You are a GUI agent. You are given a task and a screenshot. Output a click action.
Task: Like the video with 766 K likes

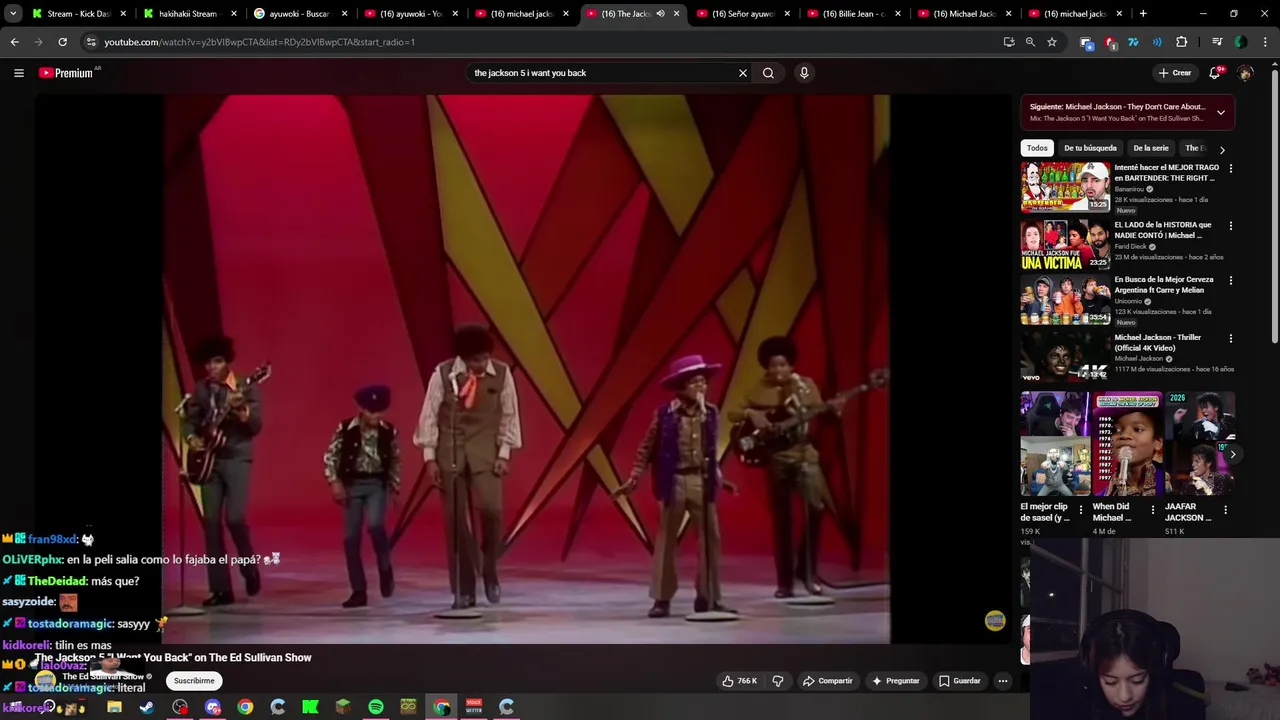tap(740, 681)
